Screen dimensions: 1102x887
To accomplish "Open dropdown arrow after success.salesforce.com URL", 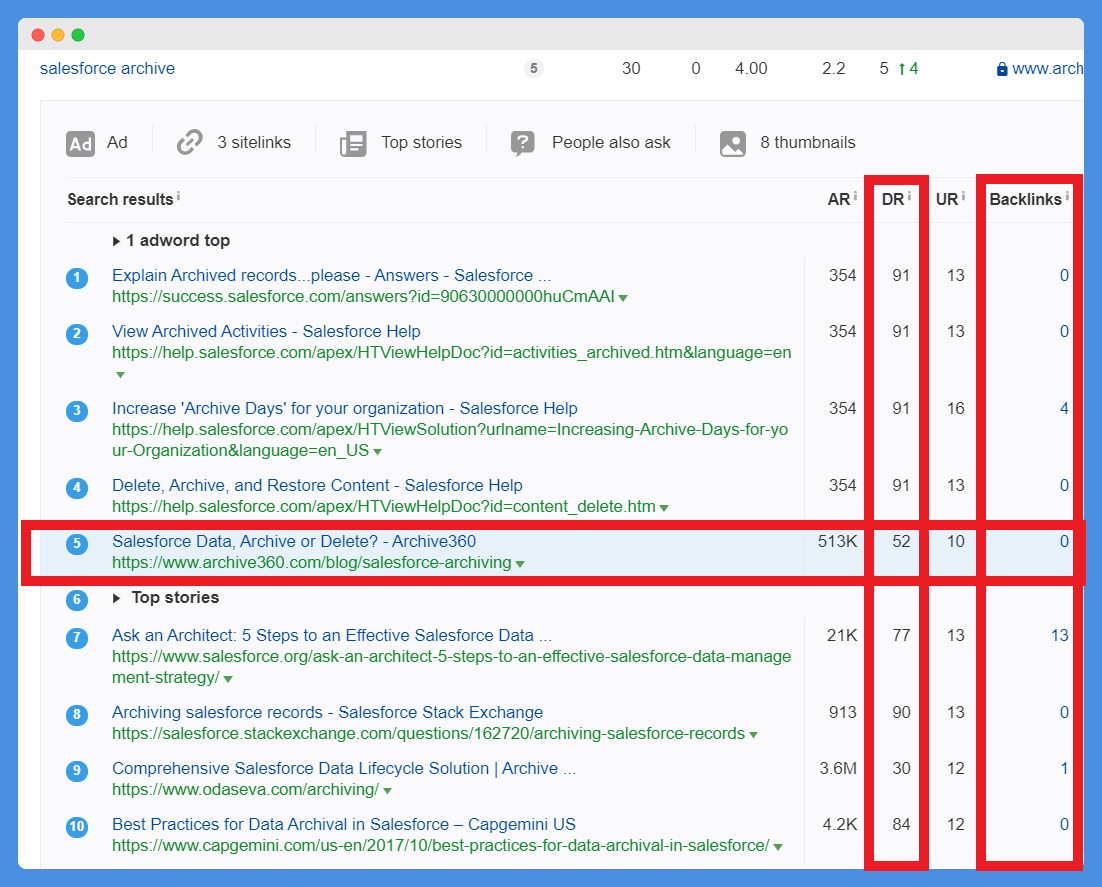I will pos(623,298).
